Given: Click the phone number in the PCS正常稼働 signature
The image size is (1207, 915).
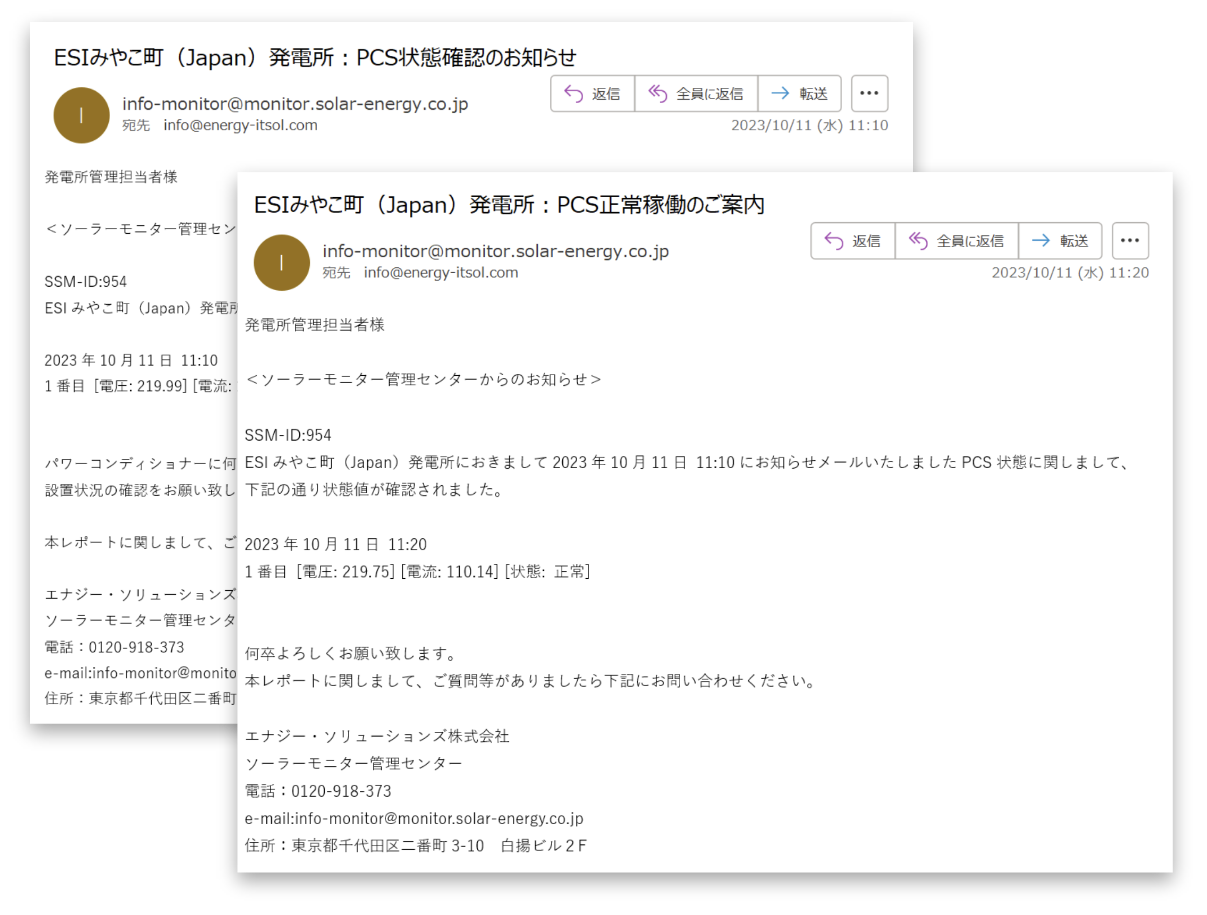Looking at the screenshot, I should tap(341, 791).
